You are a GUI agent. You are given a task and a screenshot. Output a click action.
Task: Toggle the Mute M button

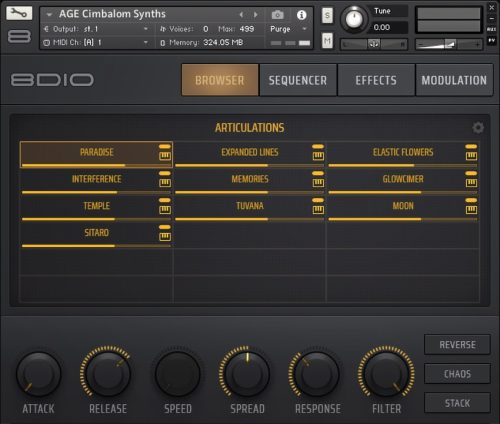tap(327, 41)
